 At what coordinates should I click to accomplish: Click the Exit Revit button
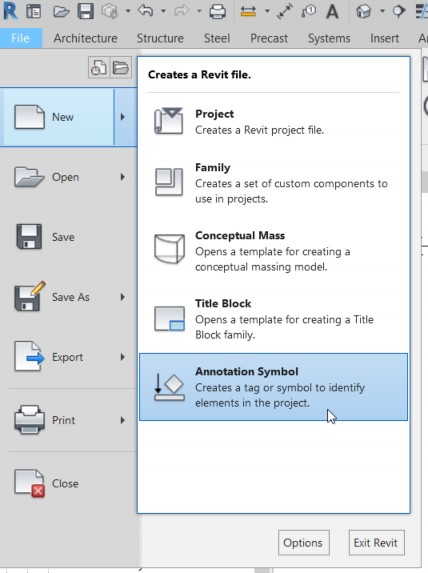[376, 543]
